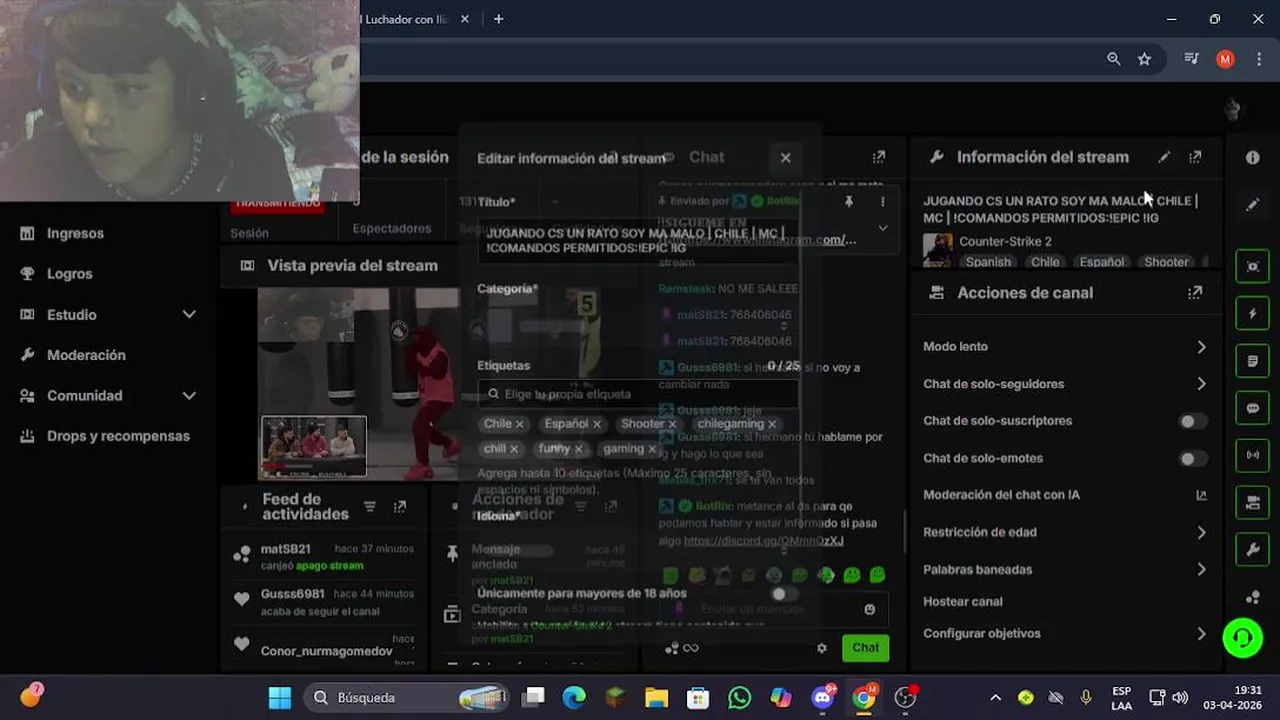Collapse the pinned chat message chevron
Viewport: 1280px width, 720px height.
tap(882, 228)
